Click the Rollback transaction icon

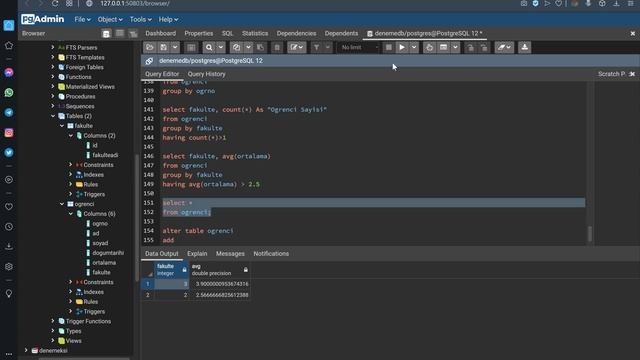484,48
